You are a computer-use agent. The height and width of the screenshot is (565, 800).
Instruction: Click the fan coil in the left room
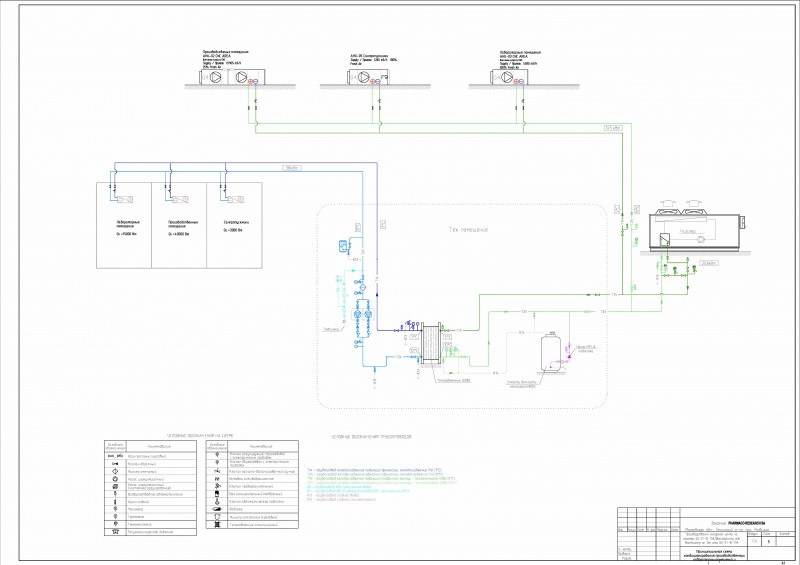pos(126,200)
